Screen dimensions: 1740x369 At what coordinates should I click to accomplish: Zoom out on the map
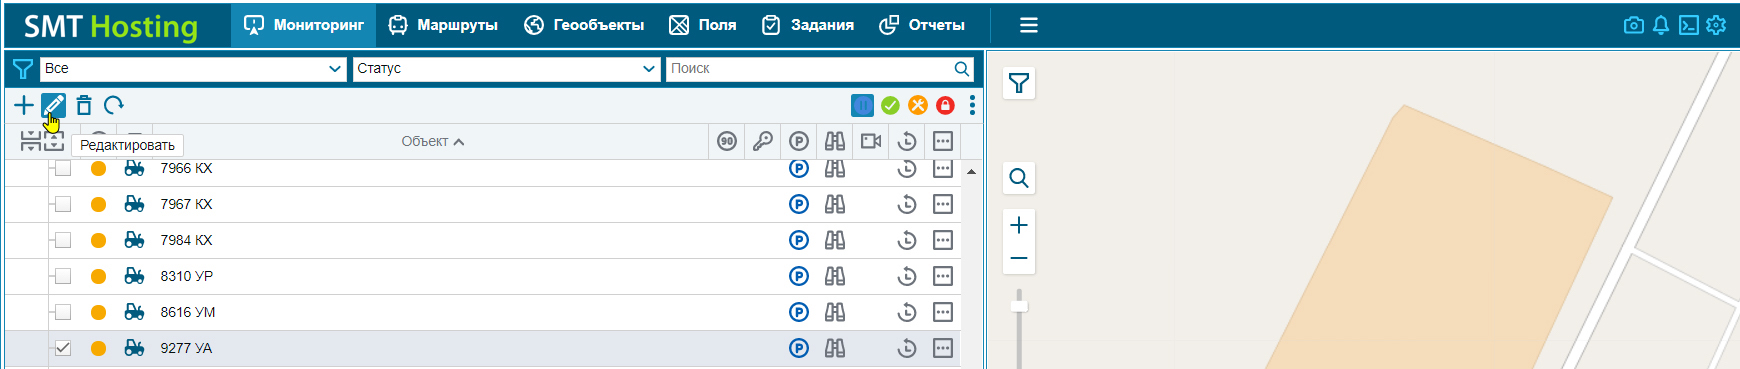pos(1019,258)
